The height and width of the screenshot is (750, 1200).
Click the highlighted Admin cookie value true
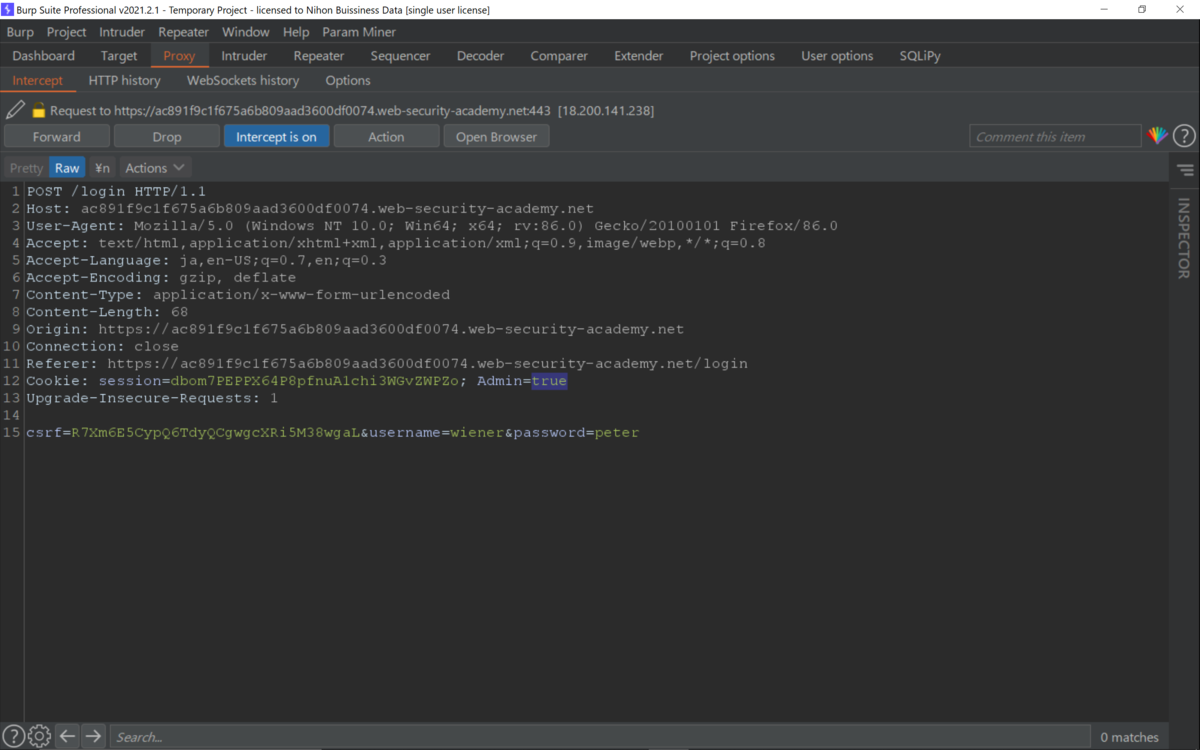point(549,381)
